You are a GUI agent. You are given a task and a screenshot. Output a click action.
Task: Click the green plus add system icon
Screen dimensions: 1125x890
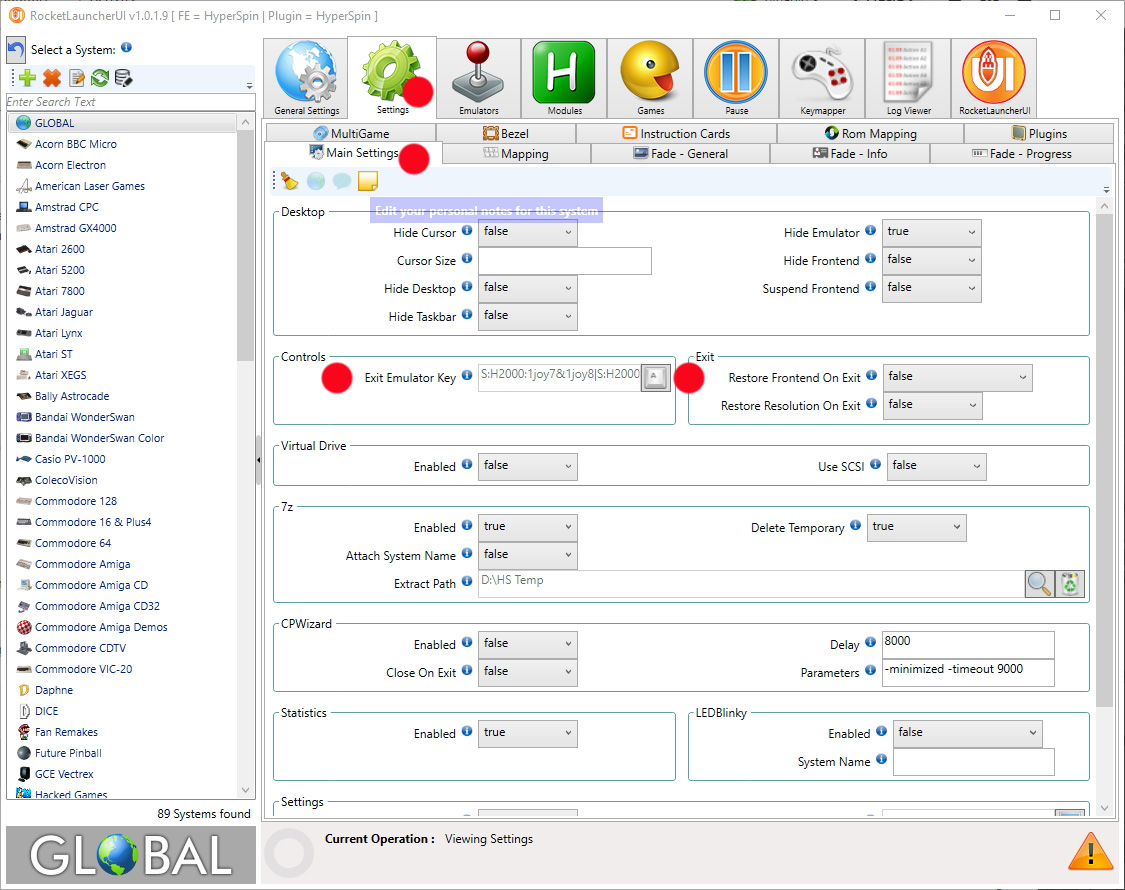(x=27, y=78)
